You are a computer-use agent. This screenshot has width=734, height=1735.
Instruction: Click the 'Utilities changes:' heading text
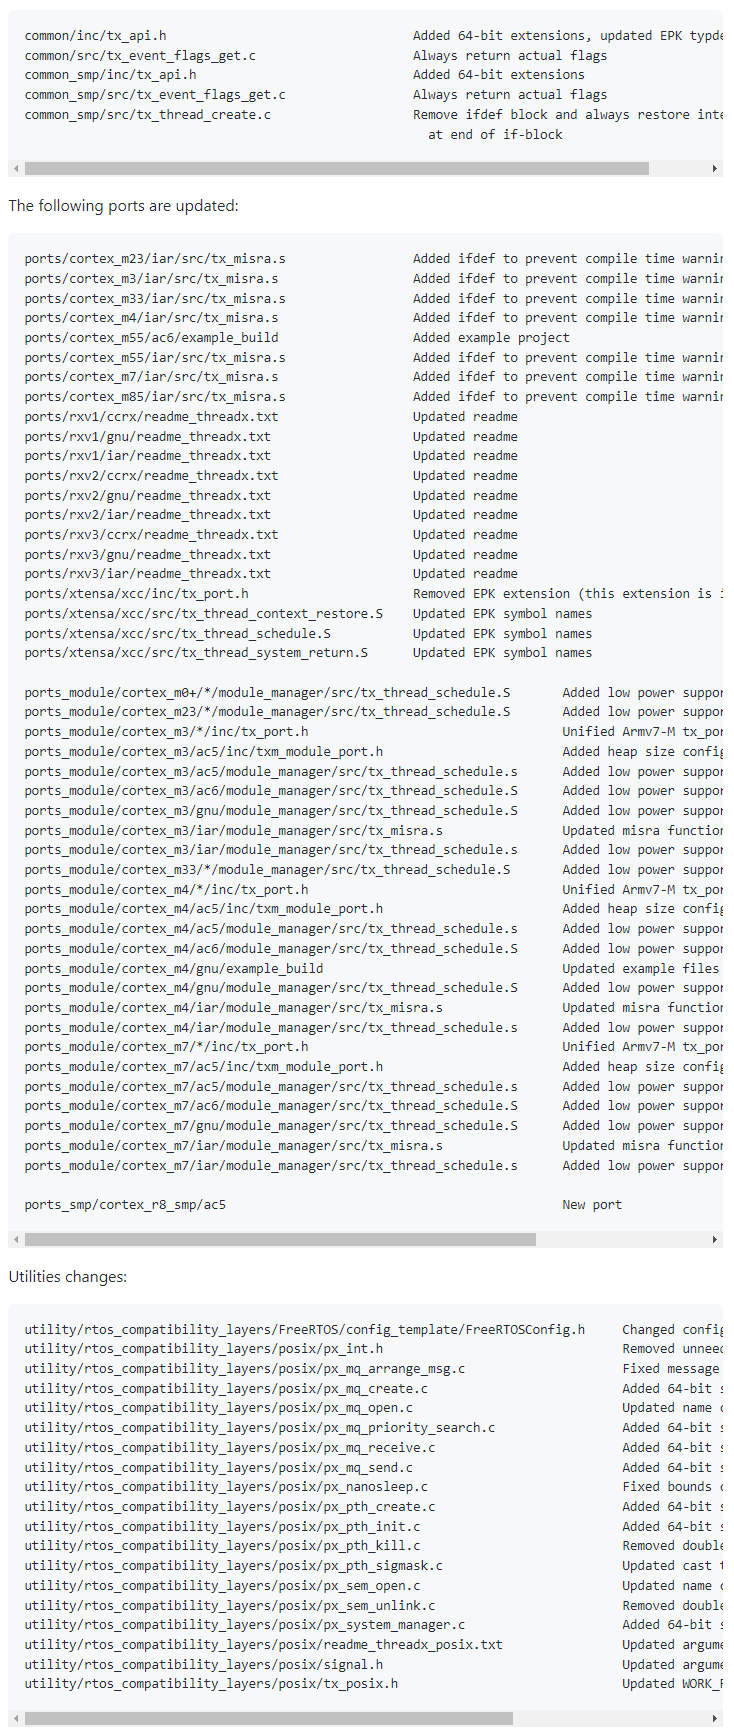click(68, 1277)
